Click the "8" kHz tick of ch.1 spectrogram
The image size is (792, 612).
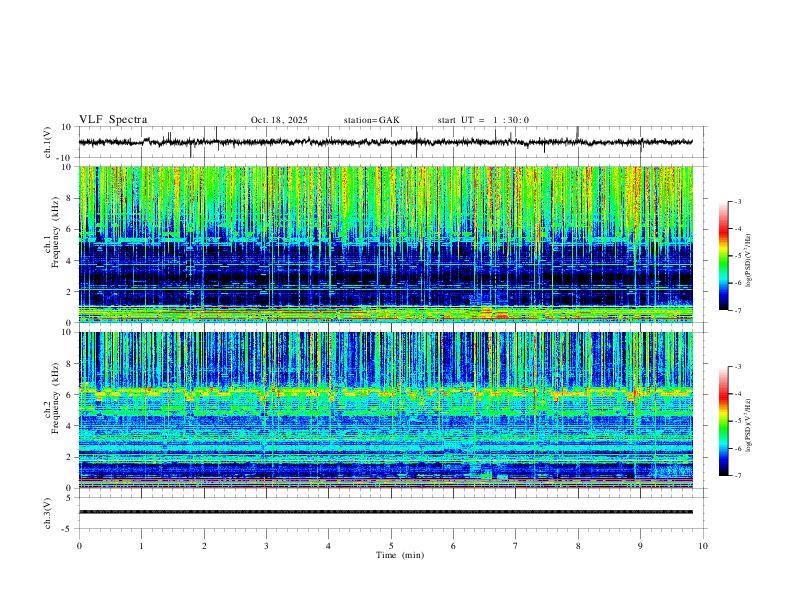tap(70, 198)
